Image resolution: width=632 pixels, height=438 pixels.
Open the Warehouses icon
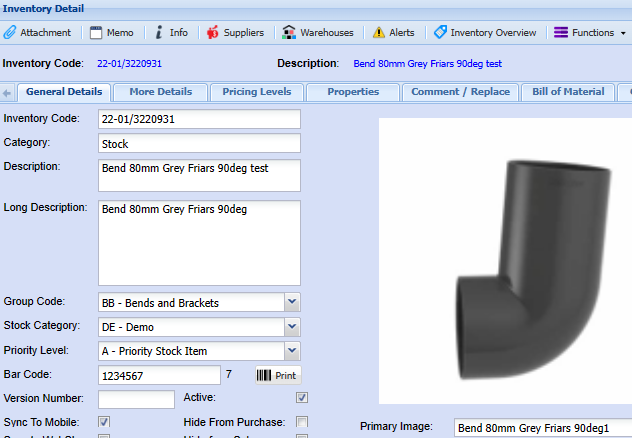click(x=290, y=32)
